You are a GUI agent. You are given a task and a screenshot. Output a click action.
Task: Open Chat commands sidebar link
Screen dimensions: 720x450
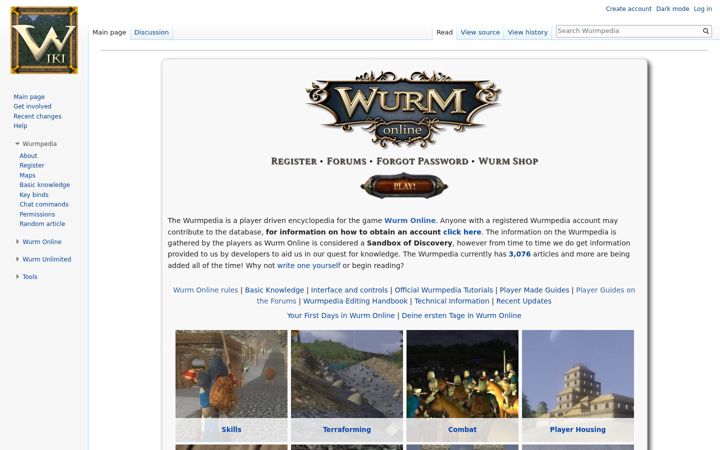click(x=44, y=204)
